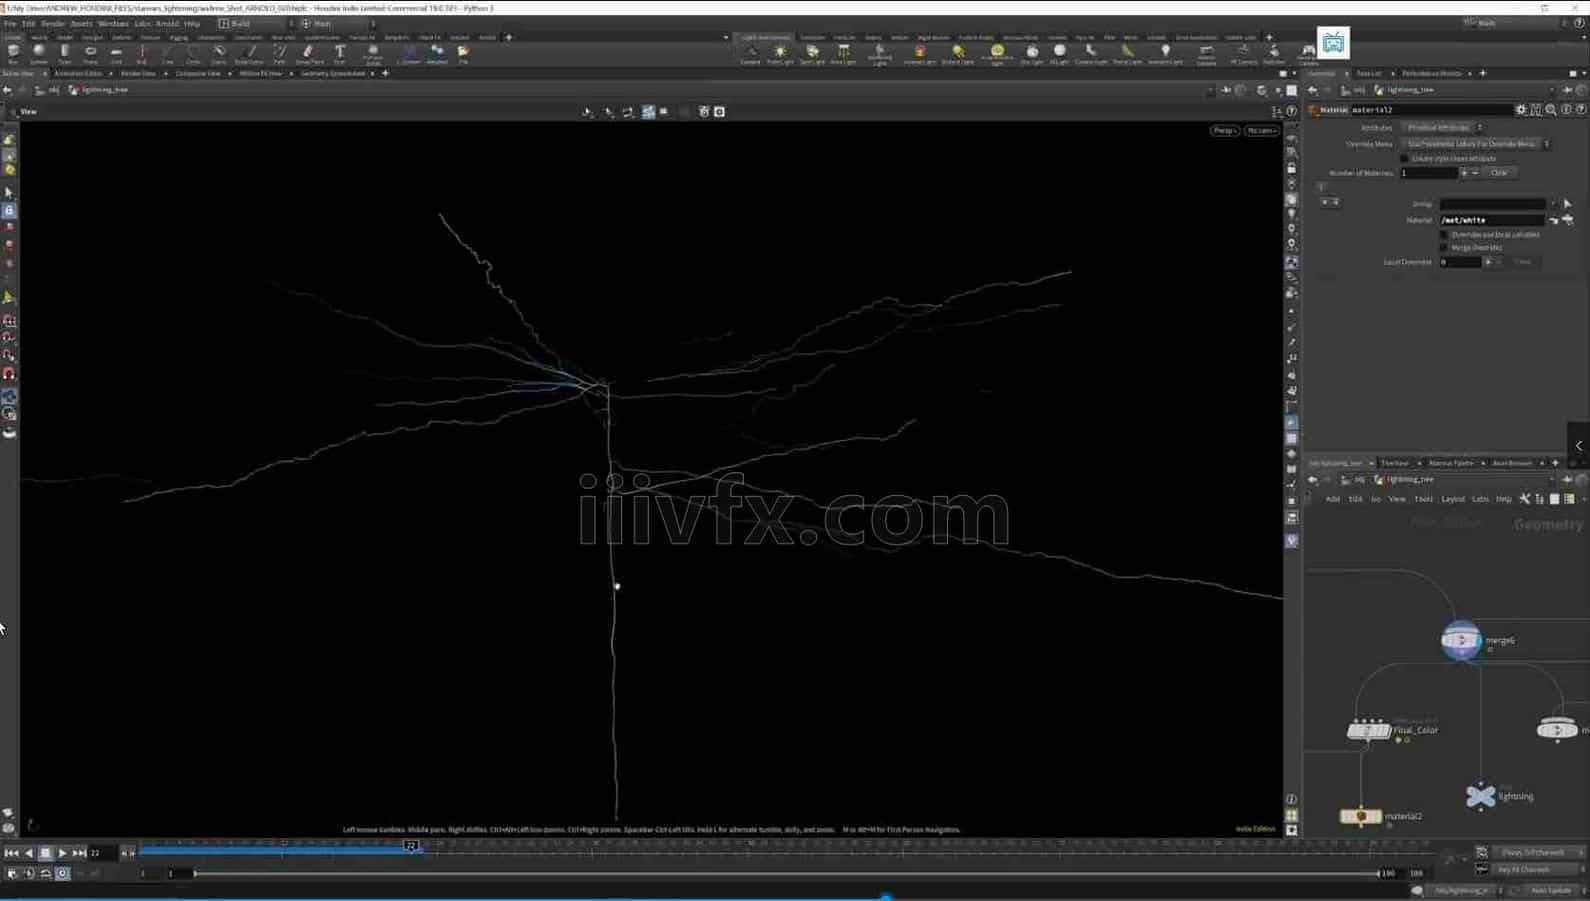Select the Draw Curve shelf tool
Image resolution: width=1590 pixels, height=901 pixels.
(x=249, y=53)
